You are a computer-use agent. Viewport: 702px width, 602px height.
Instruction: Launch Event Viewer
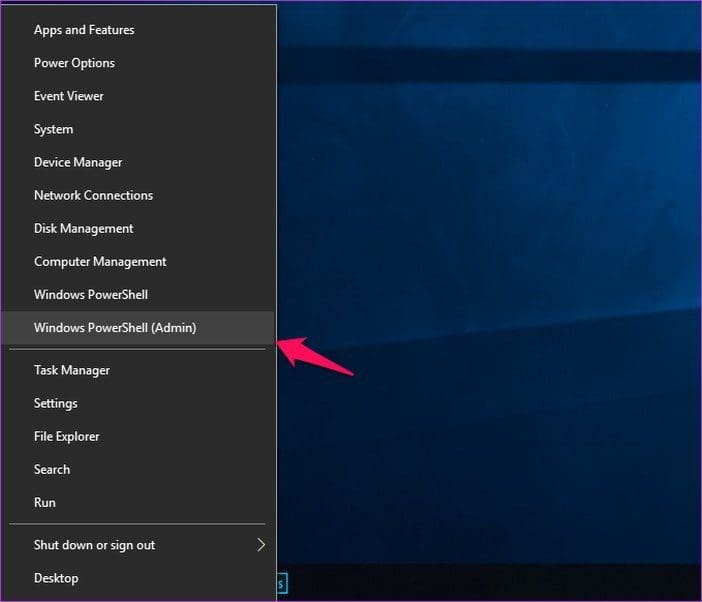pyautogui.click(x=138, y=96)
